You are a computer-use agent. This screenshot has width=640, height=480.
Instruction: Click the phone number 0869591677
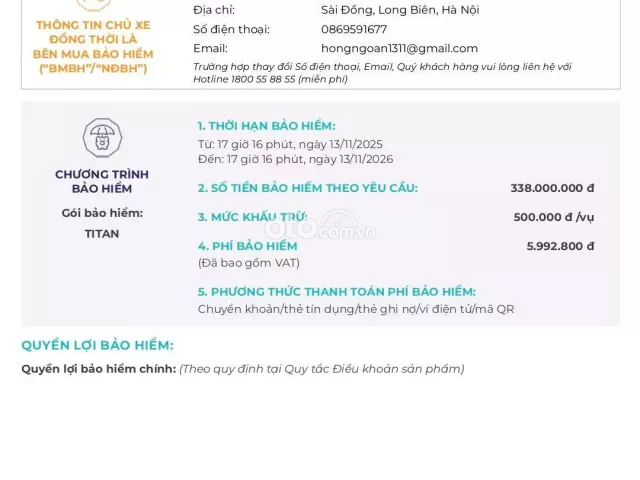tap(354, 29)
